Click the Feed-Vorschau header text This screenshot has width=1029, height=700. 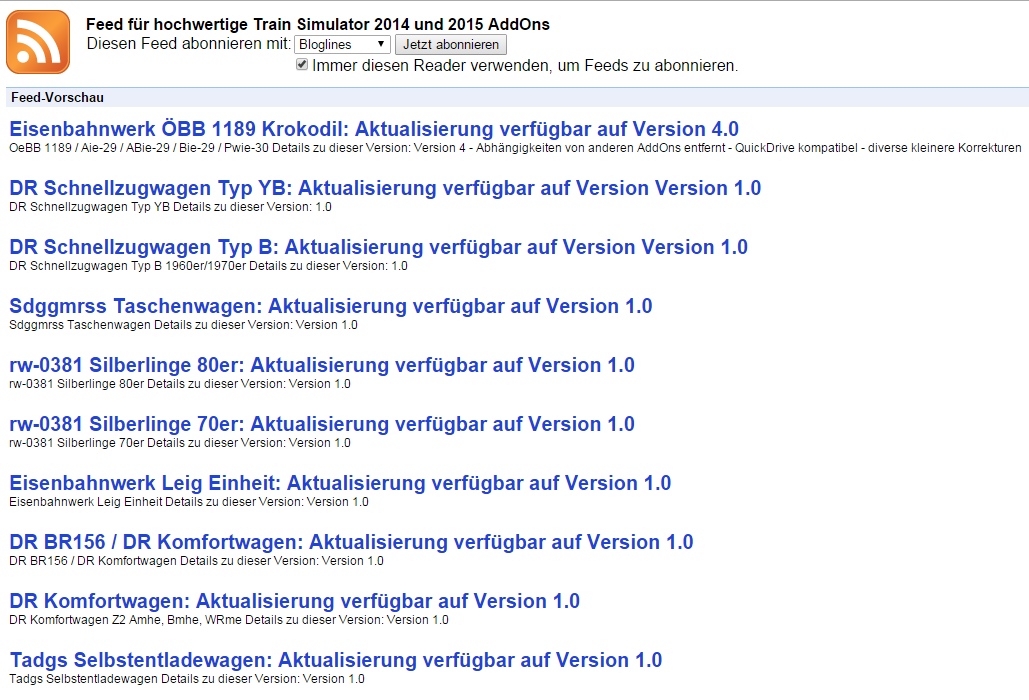[x=57, y=97]
